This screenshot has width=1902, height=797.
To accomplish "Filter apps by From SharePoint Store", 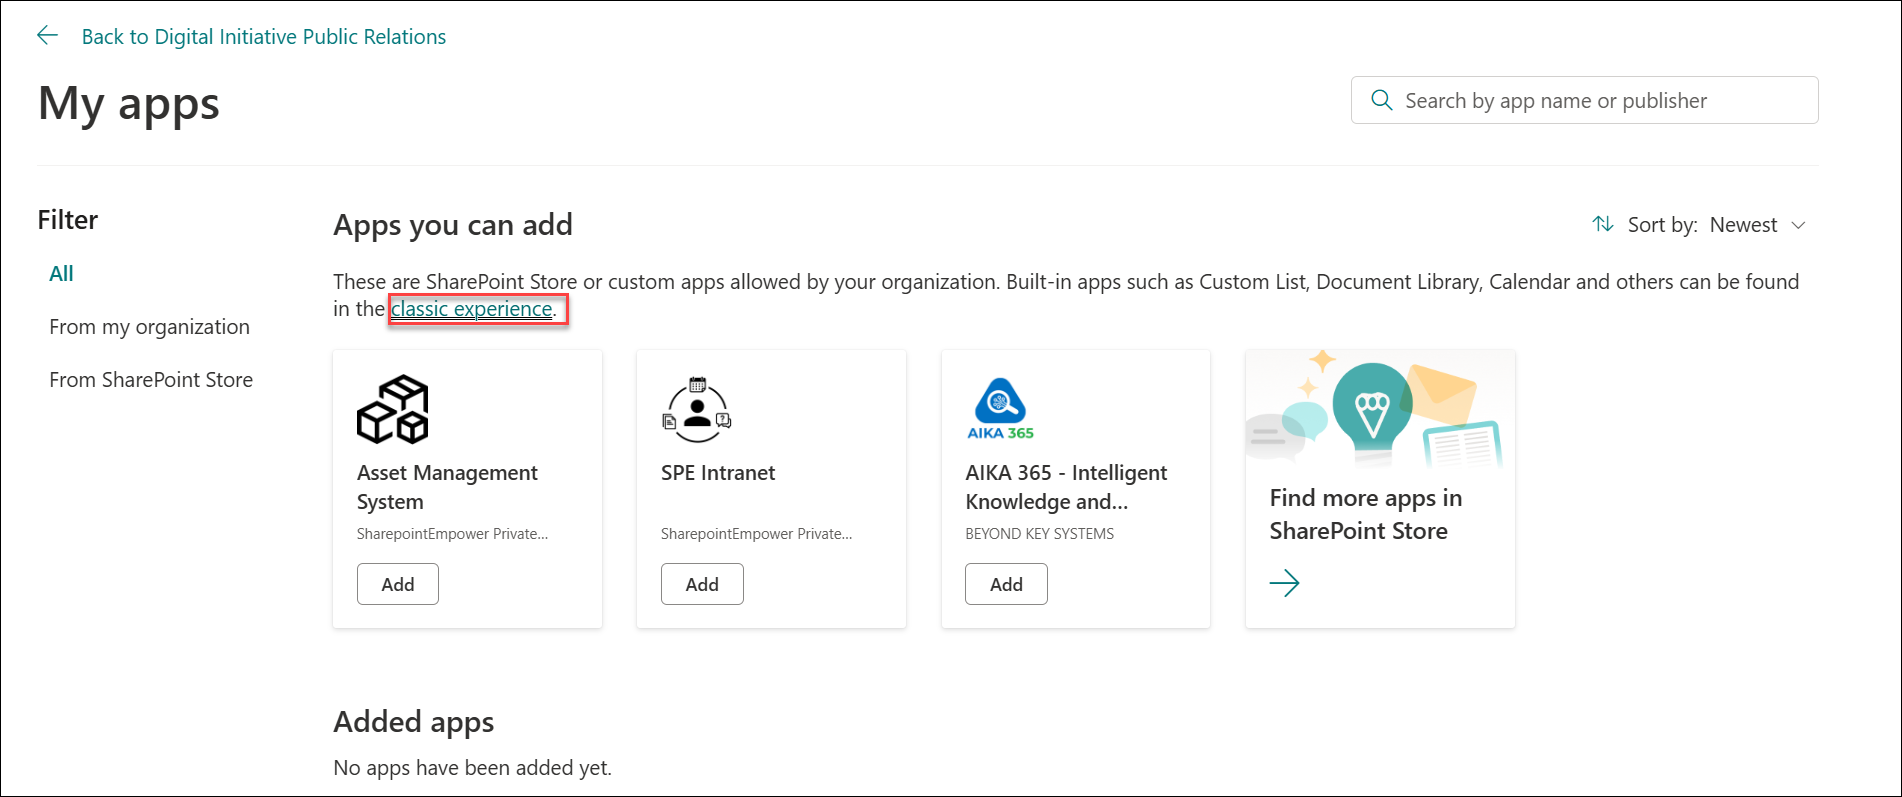I will [x=151, y=380].
